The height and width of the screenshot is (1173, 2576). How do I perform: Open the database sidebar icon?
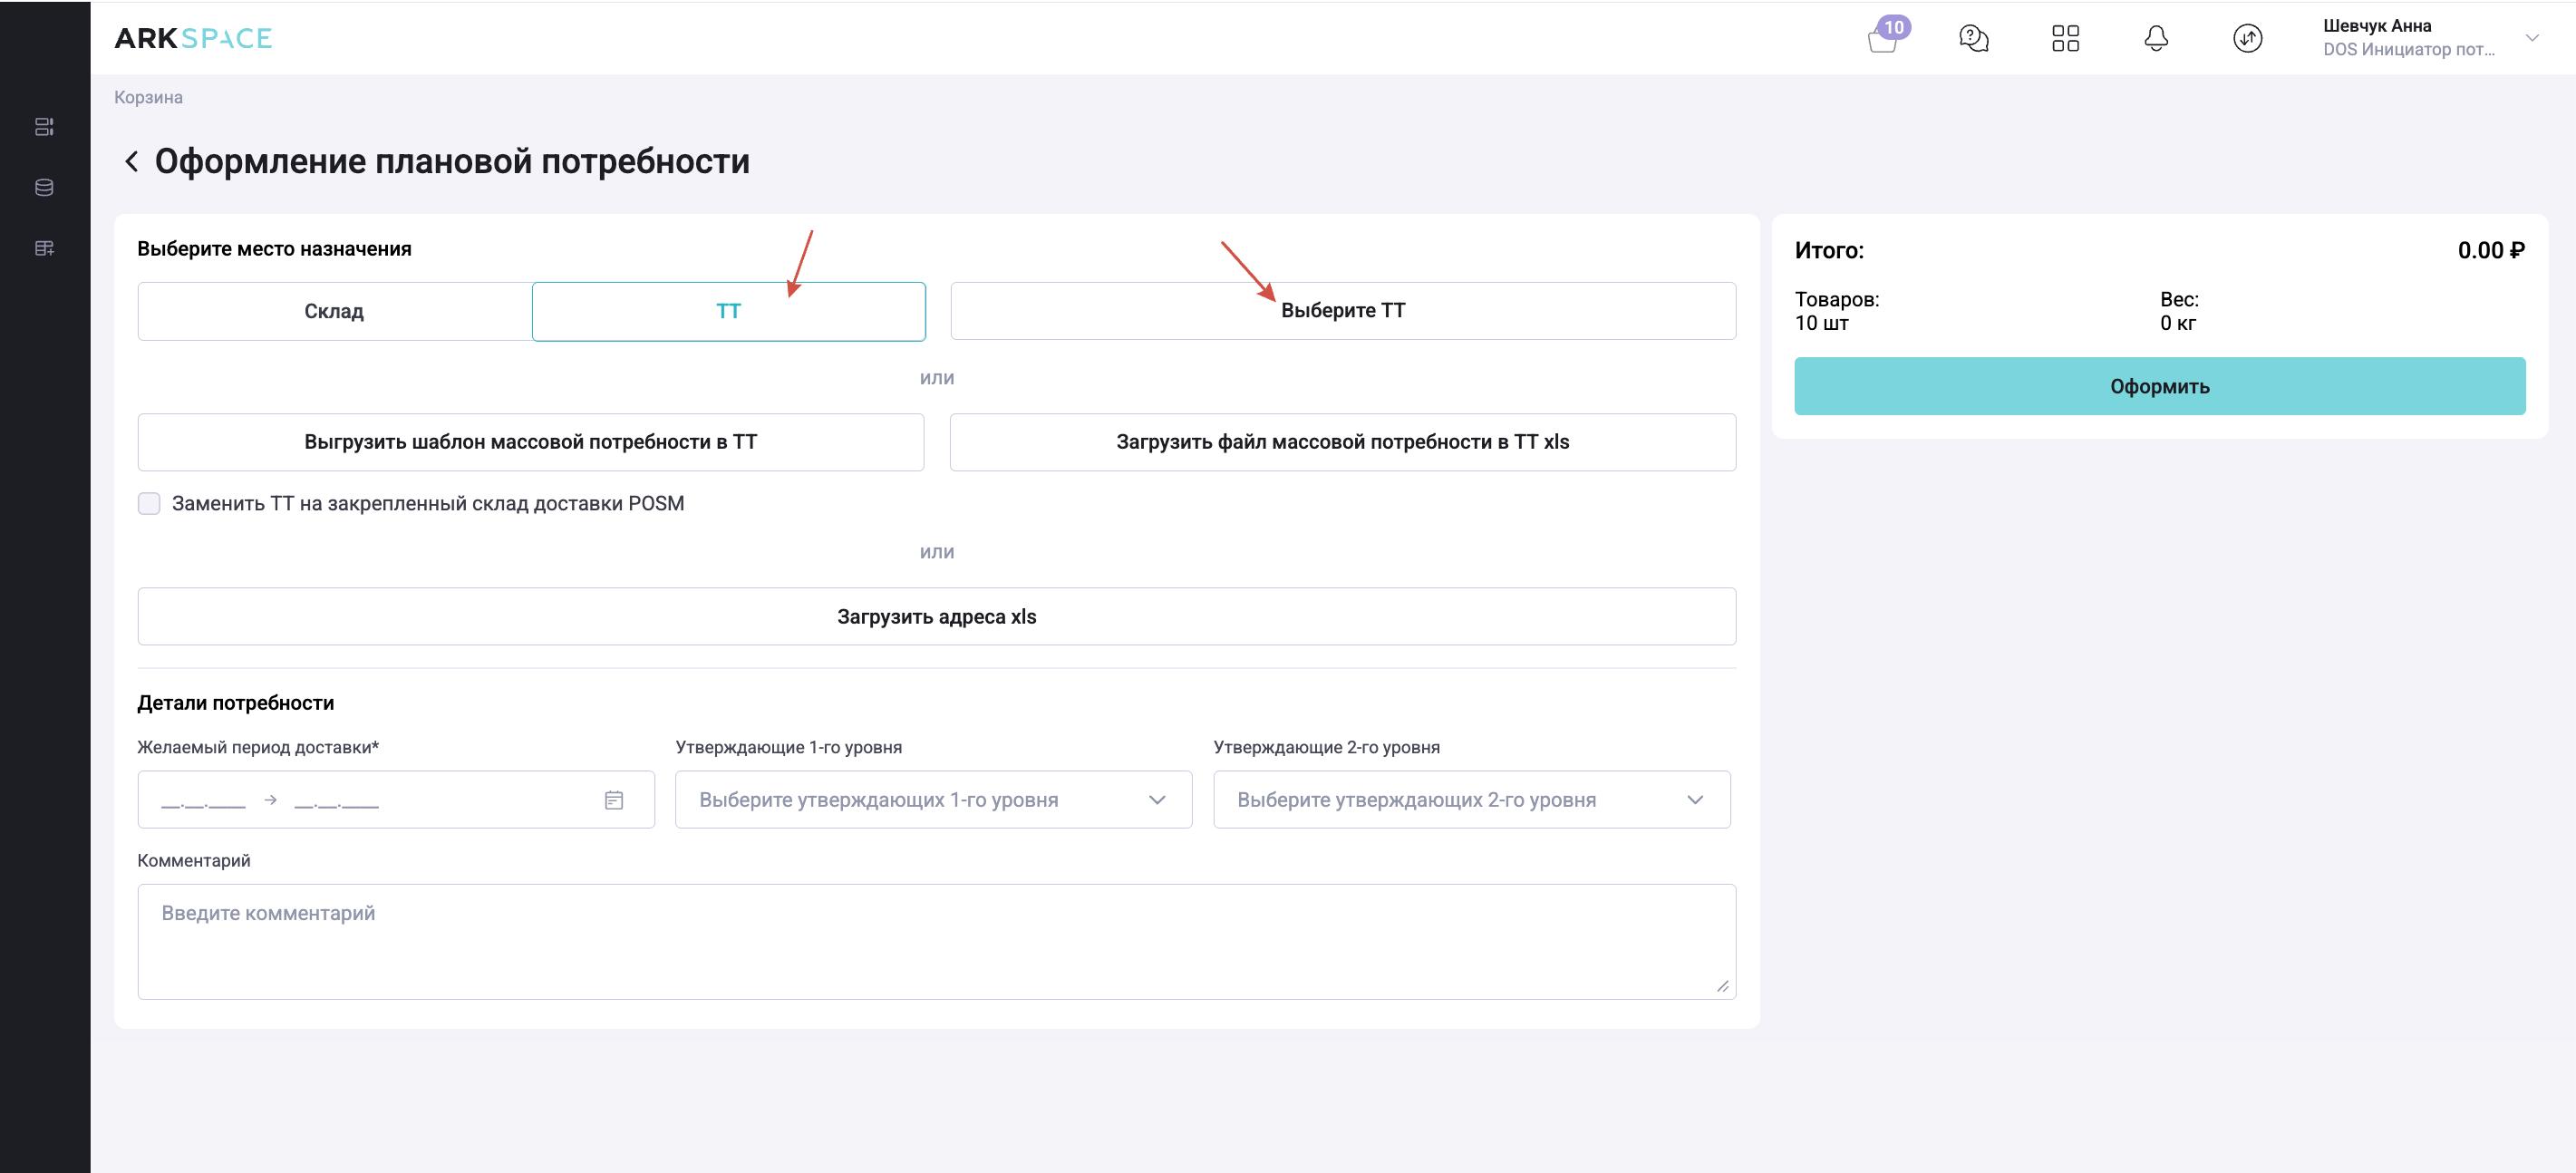click(44, 187)
